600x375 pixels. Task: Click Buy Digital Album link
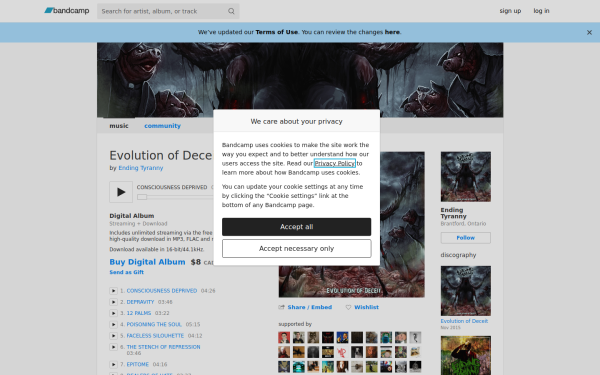click(147, 262)
